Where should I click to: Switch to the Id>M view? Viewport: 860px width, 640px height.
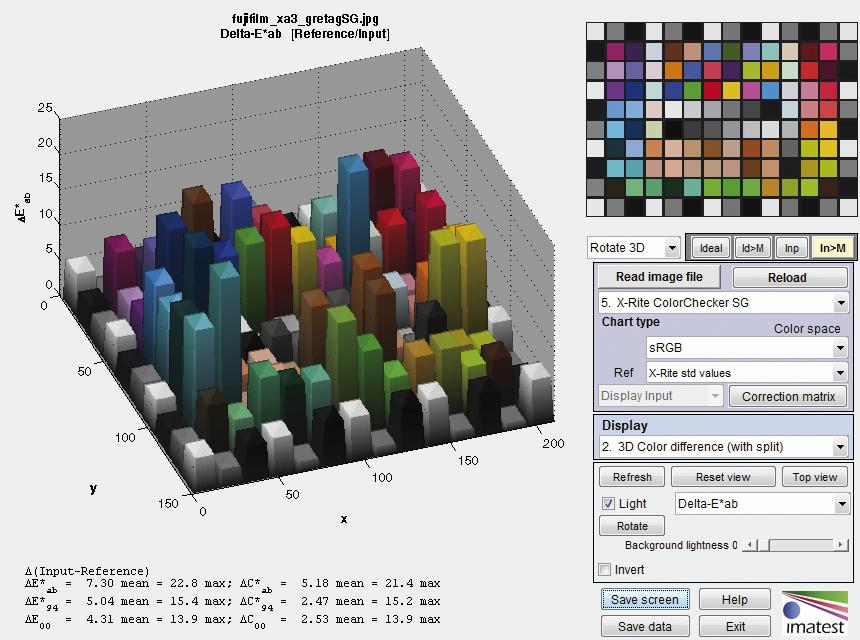[751, 248]
